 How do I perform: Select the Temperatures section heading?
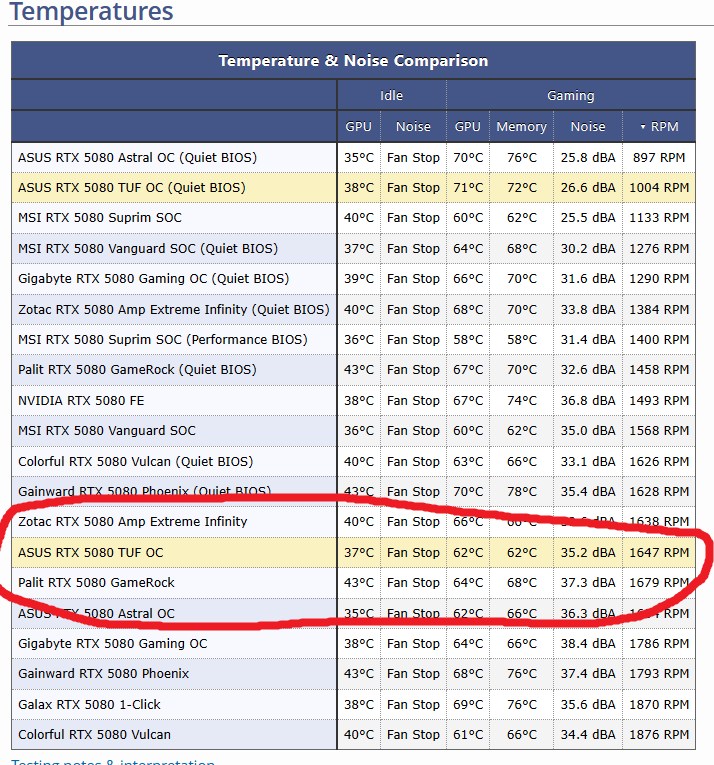point(91,11)
